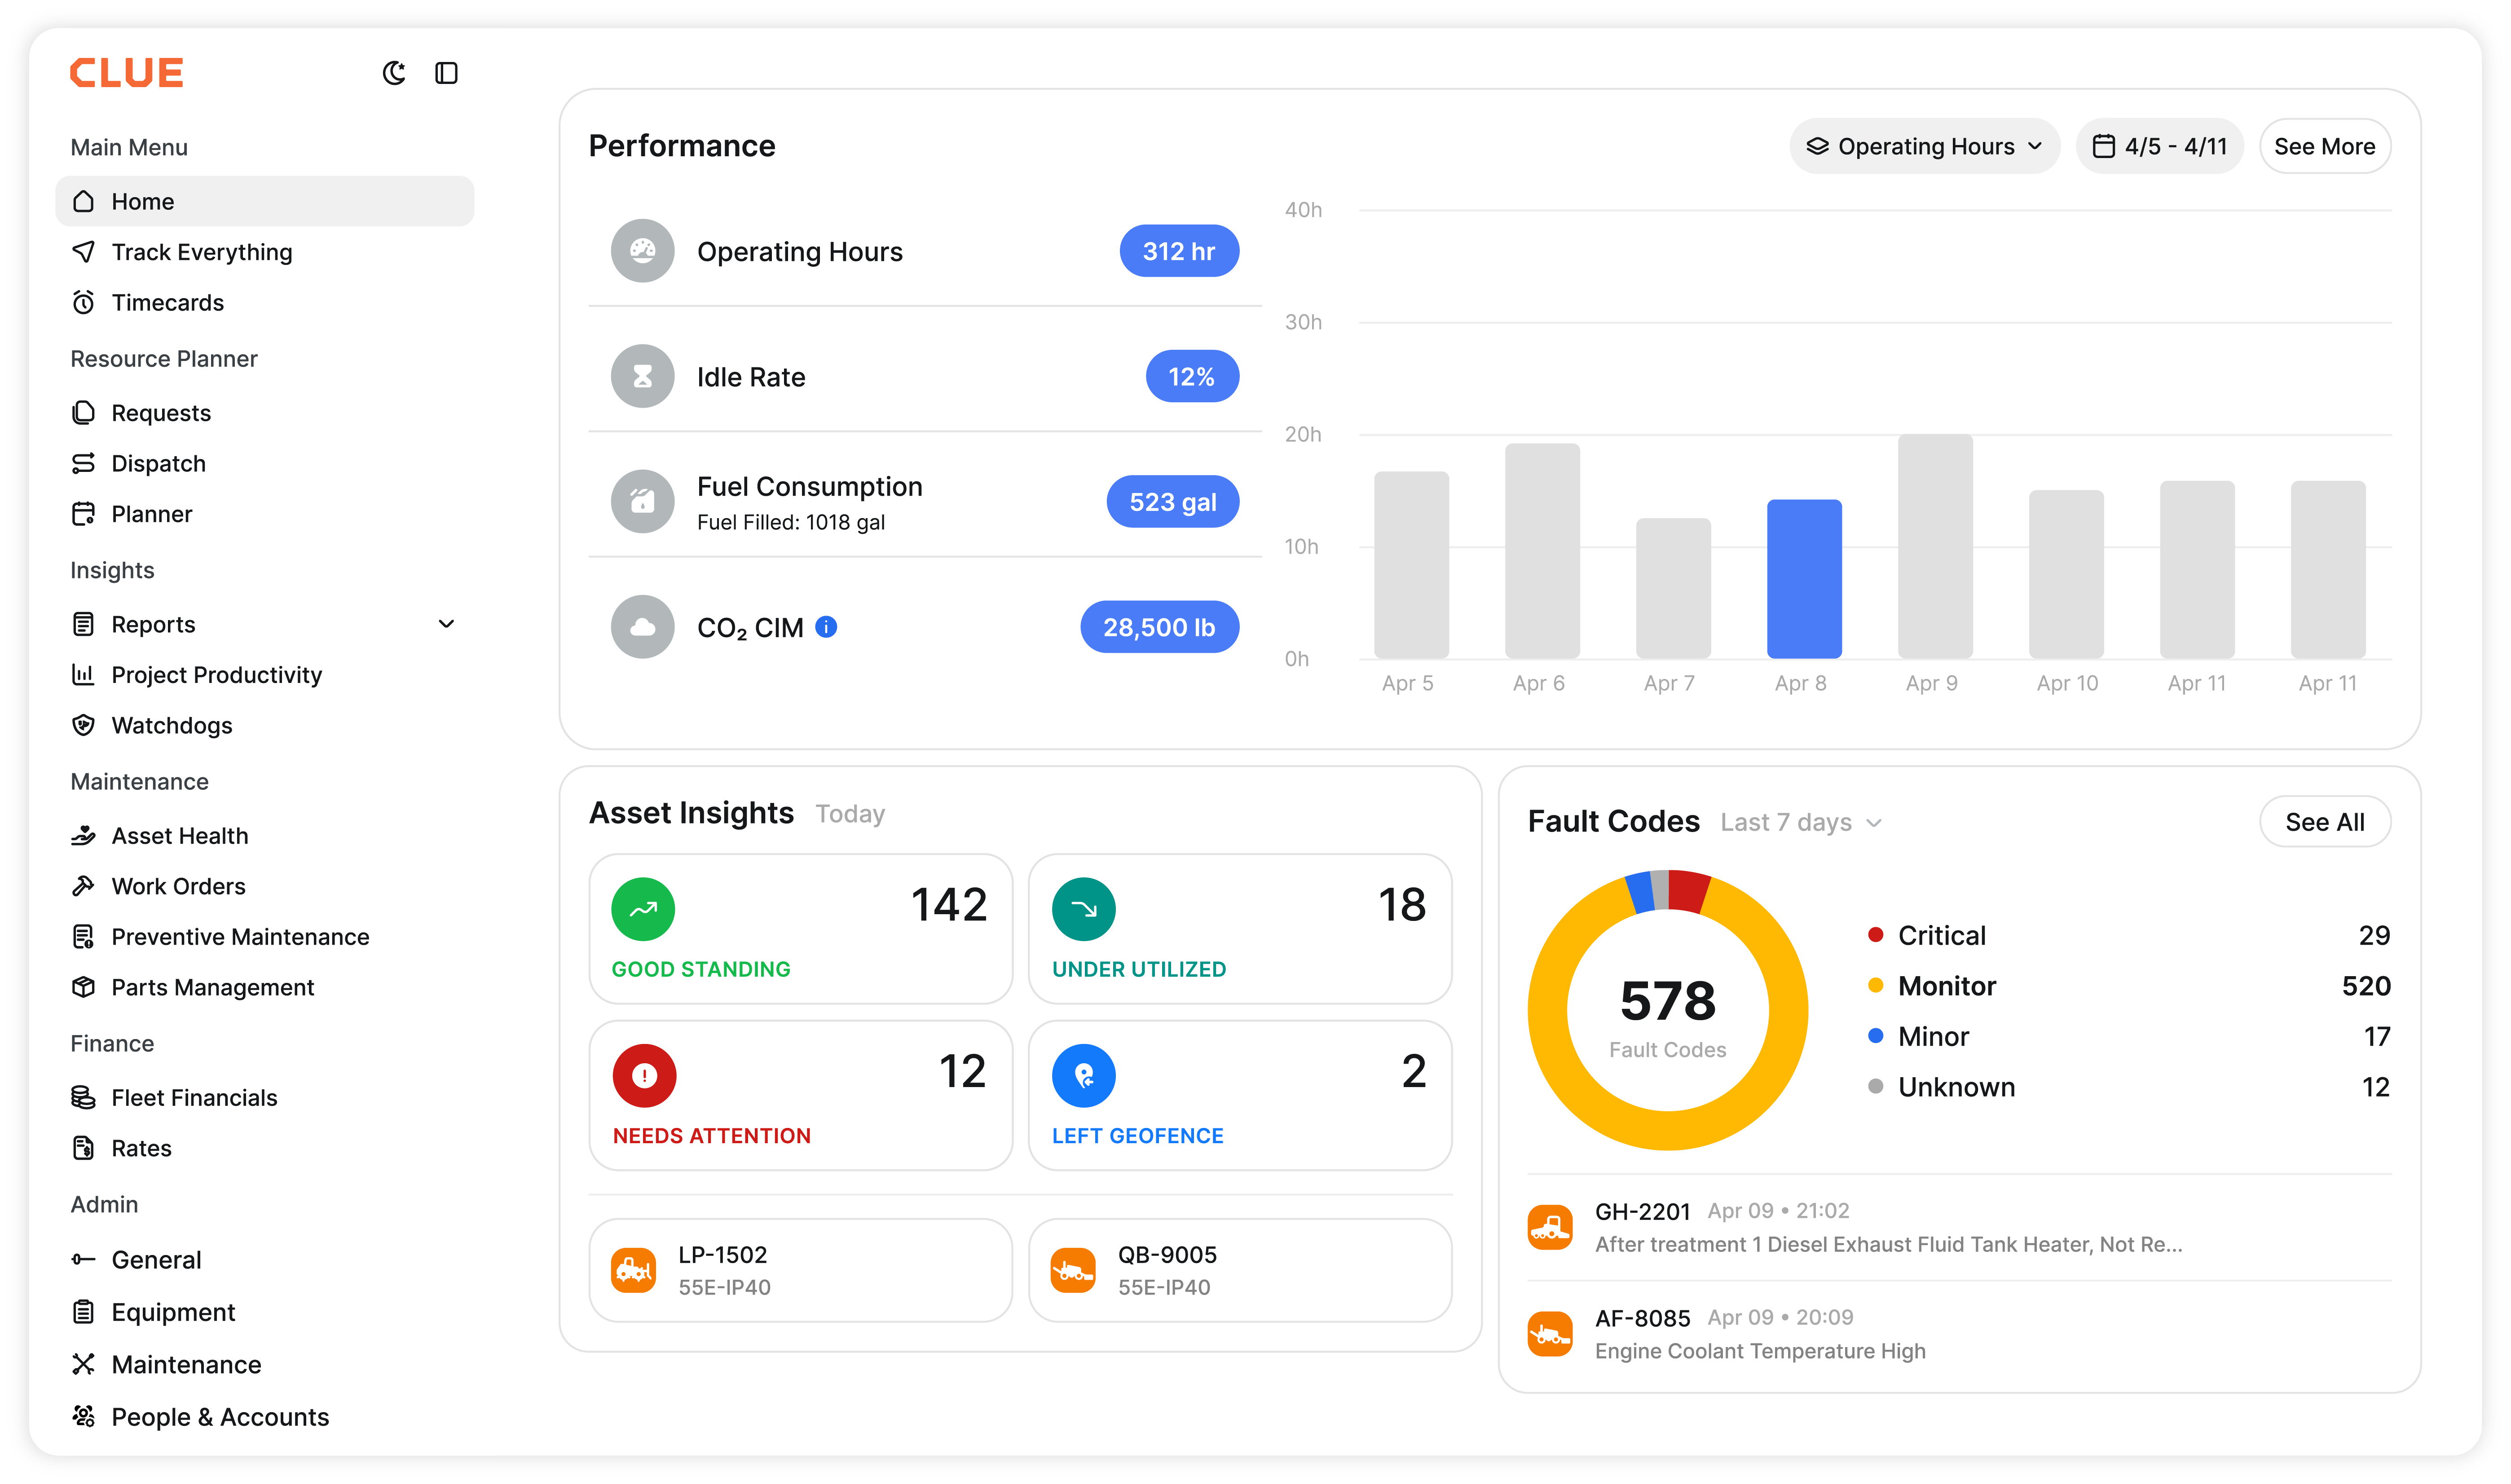Click See All fault codes
The width and height of the screenshot is (2511, 1484).
(x=2325, y=822)
